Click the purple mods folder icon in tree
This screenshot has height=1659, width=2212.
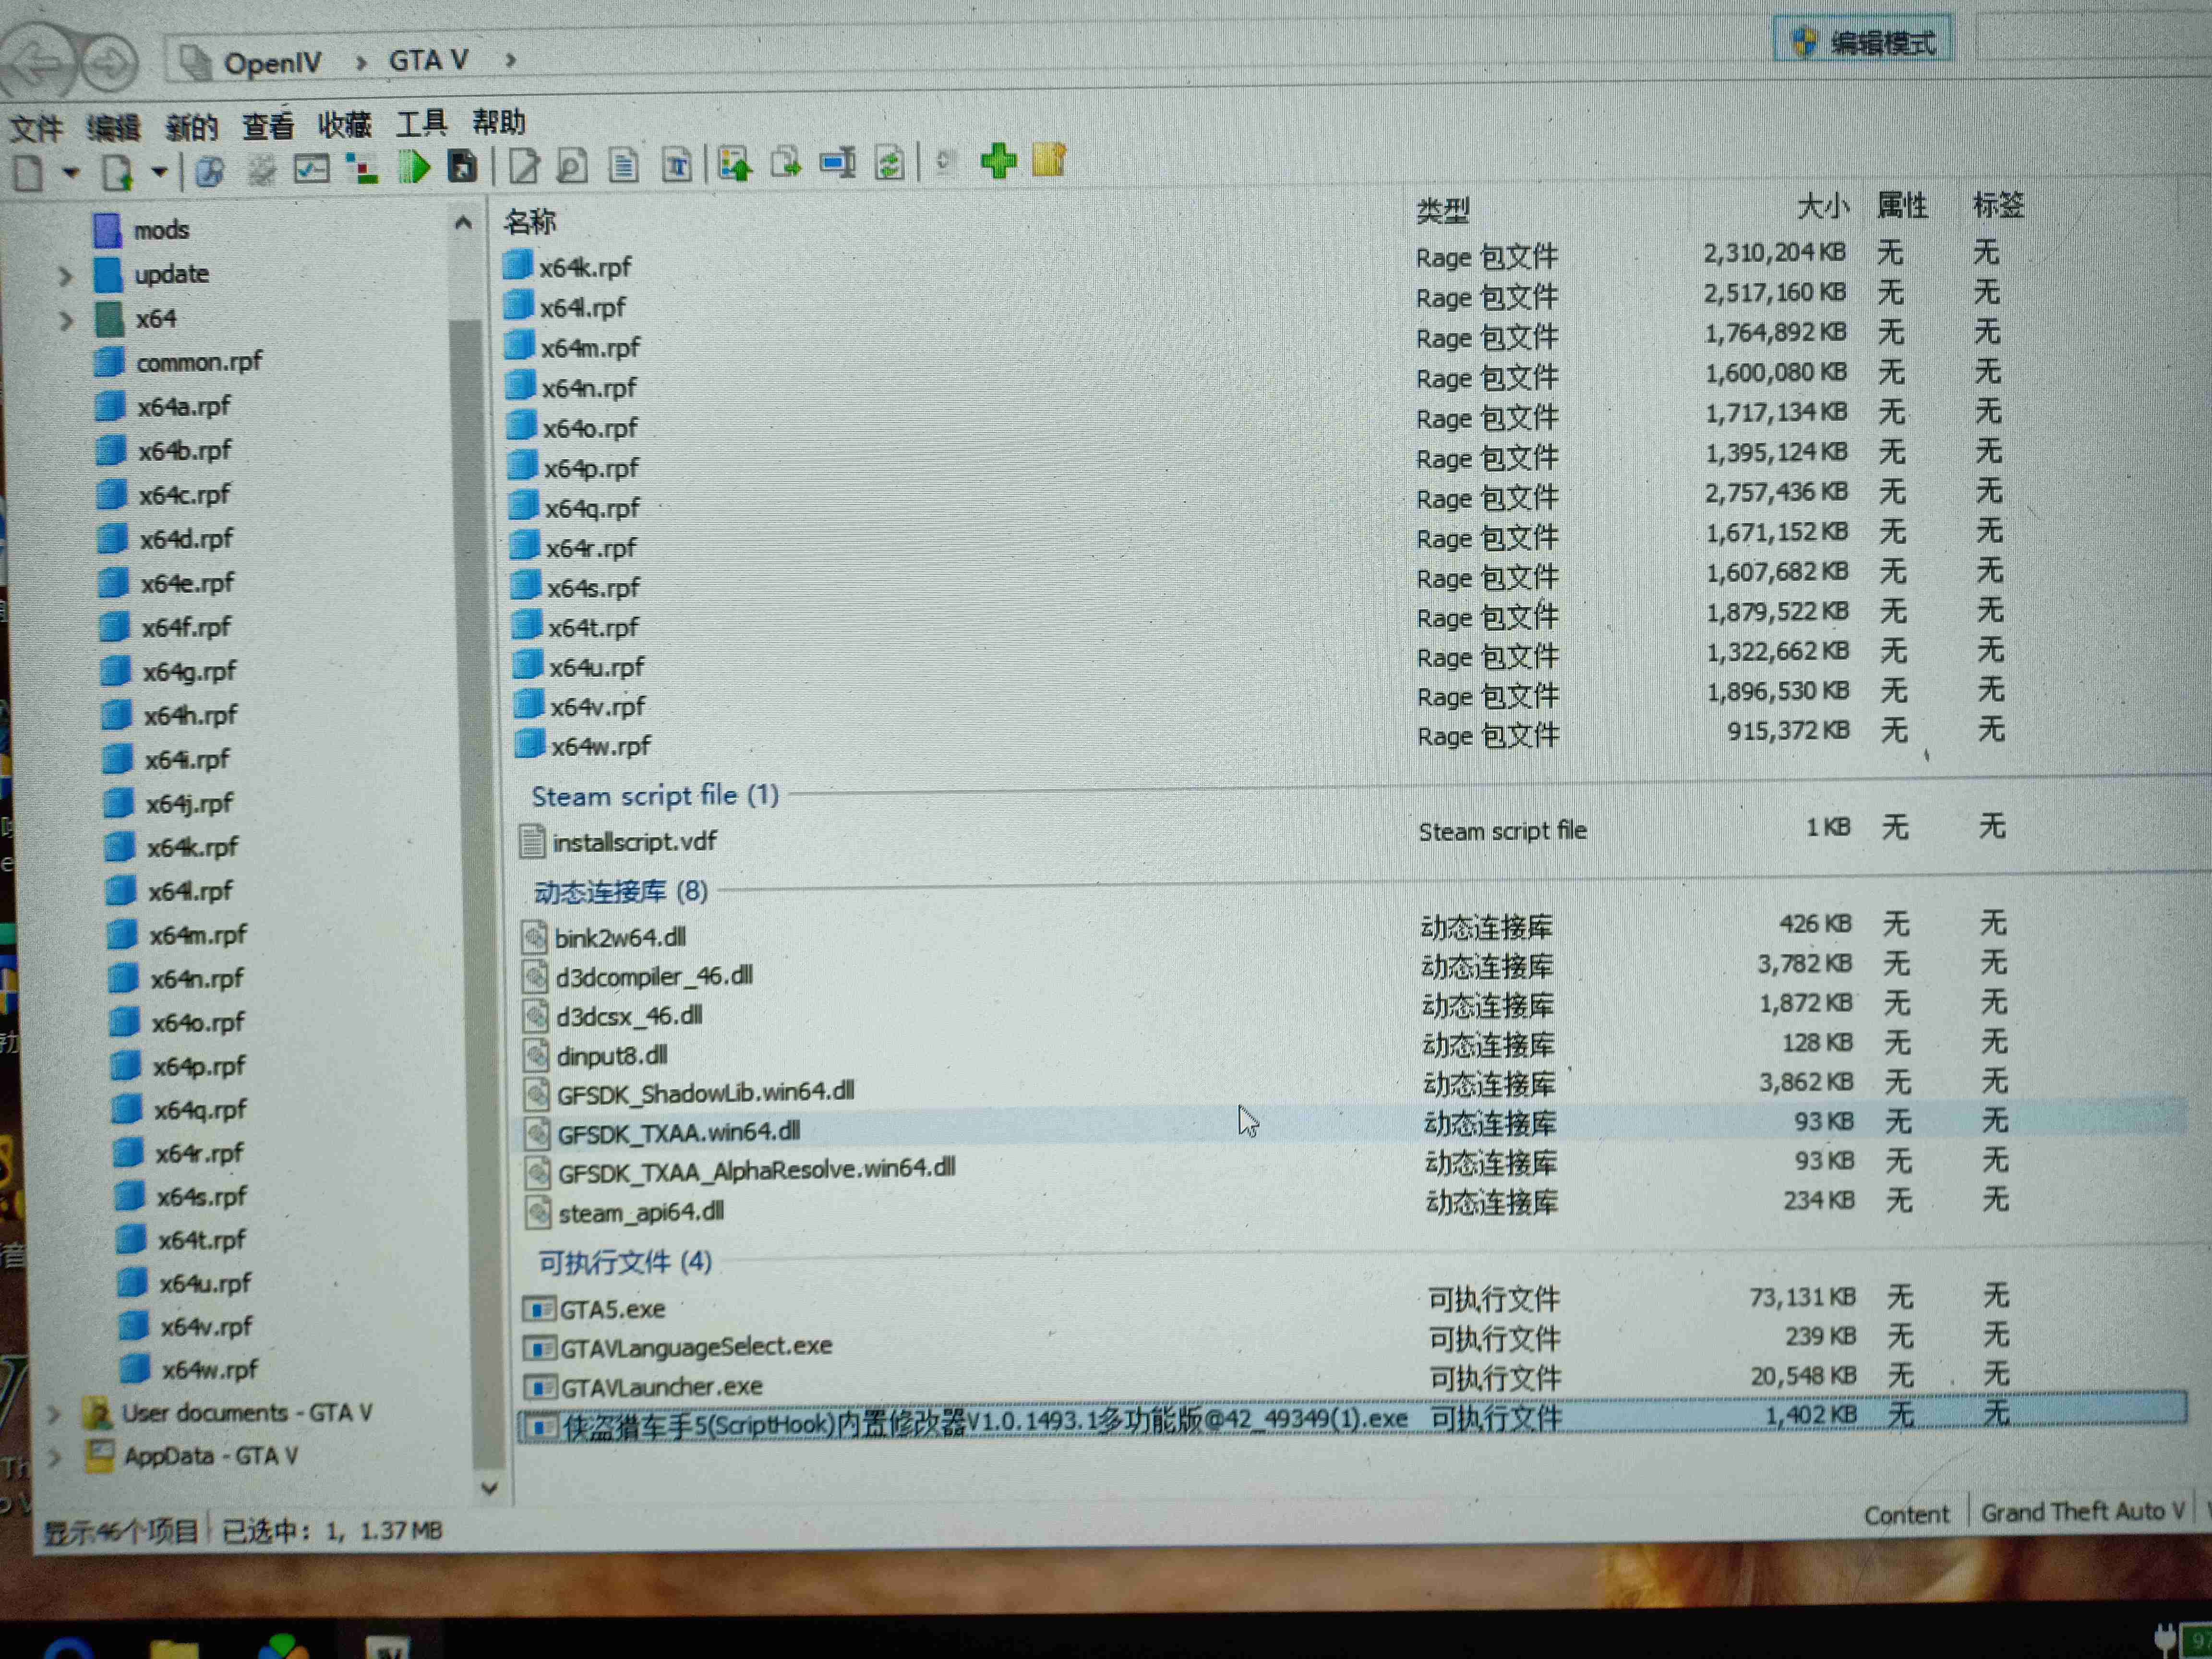pos(108,230)
